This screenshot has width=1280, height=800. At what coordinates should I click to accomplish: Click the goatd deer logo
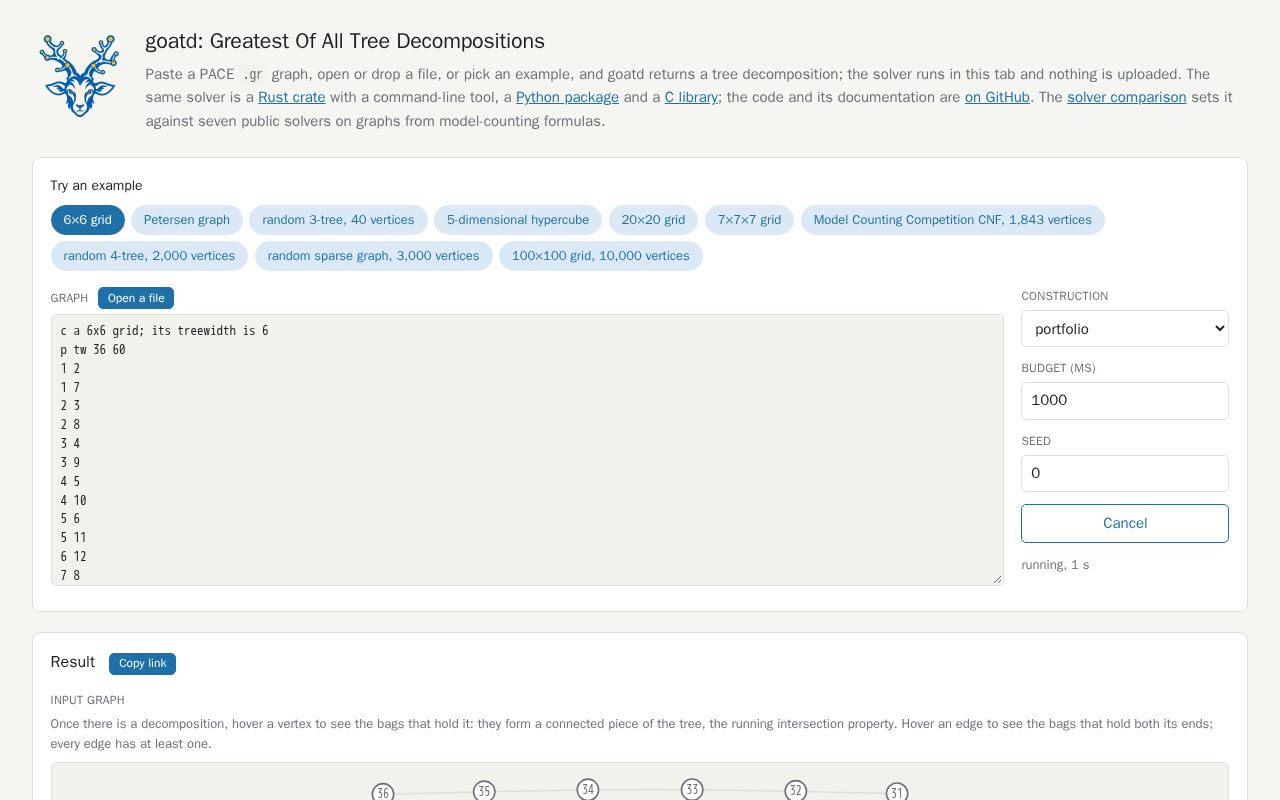pyautogui.click(x=79, y=75)
